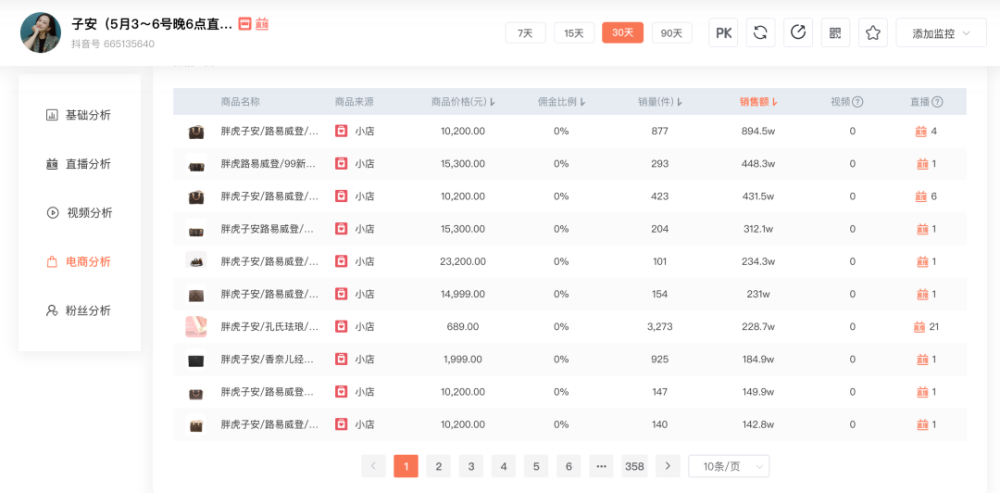This screenshot has width=1000, height=493.
Task: Click the 商品名称 column header
Action: (x=240, y=101)
